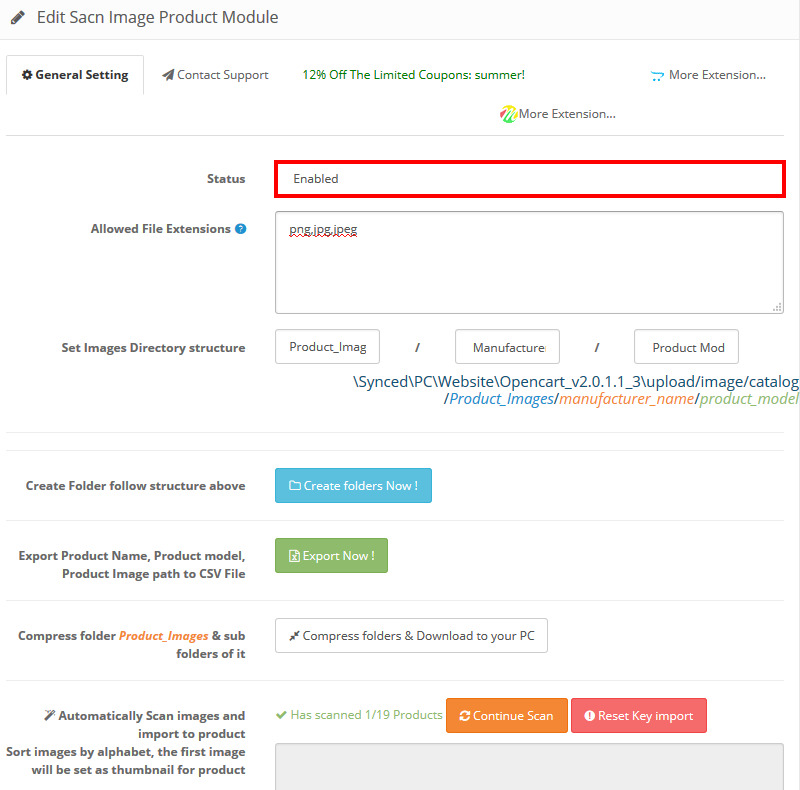Screen dimensions: 800x790
Task: Switch to the Contact Support tab
Action: pyautogui.click(x=215, y=75)
